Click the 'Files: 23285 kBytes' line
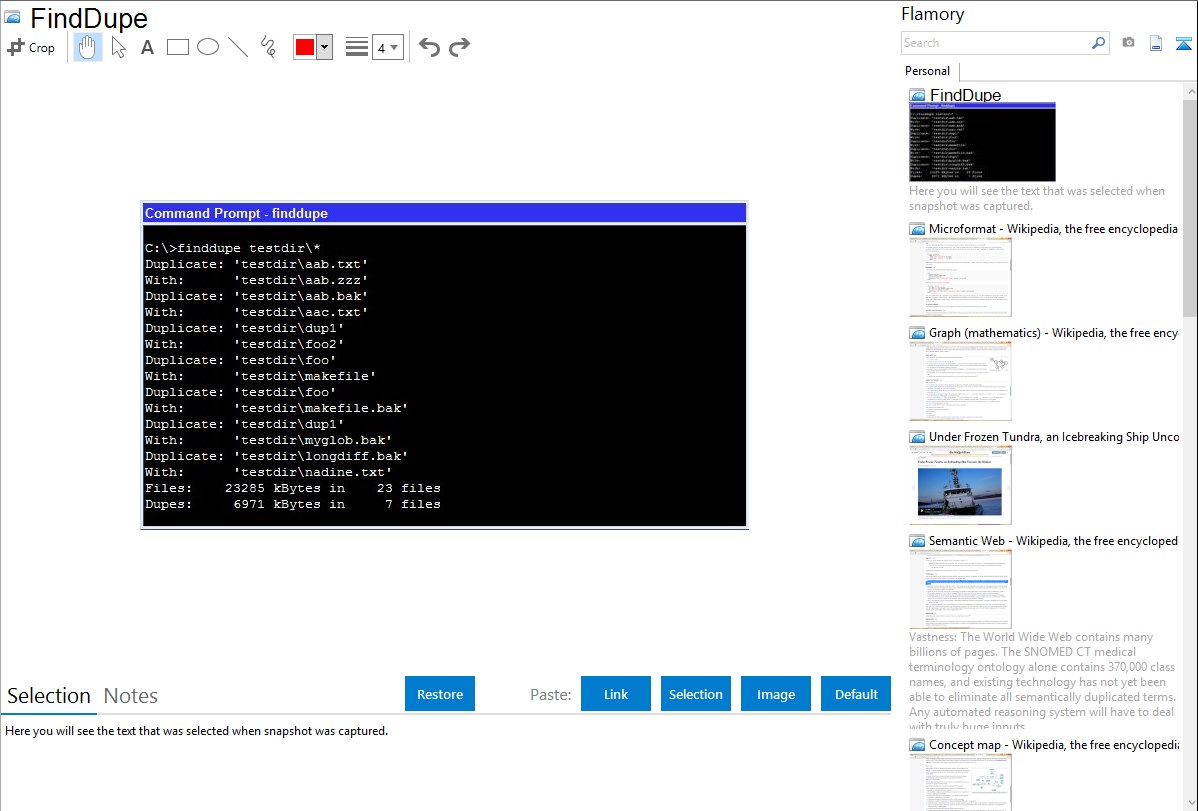 pyautogui.click(x=293, y=488)
